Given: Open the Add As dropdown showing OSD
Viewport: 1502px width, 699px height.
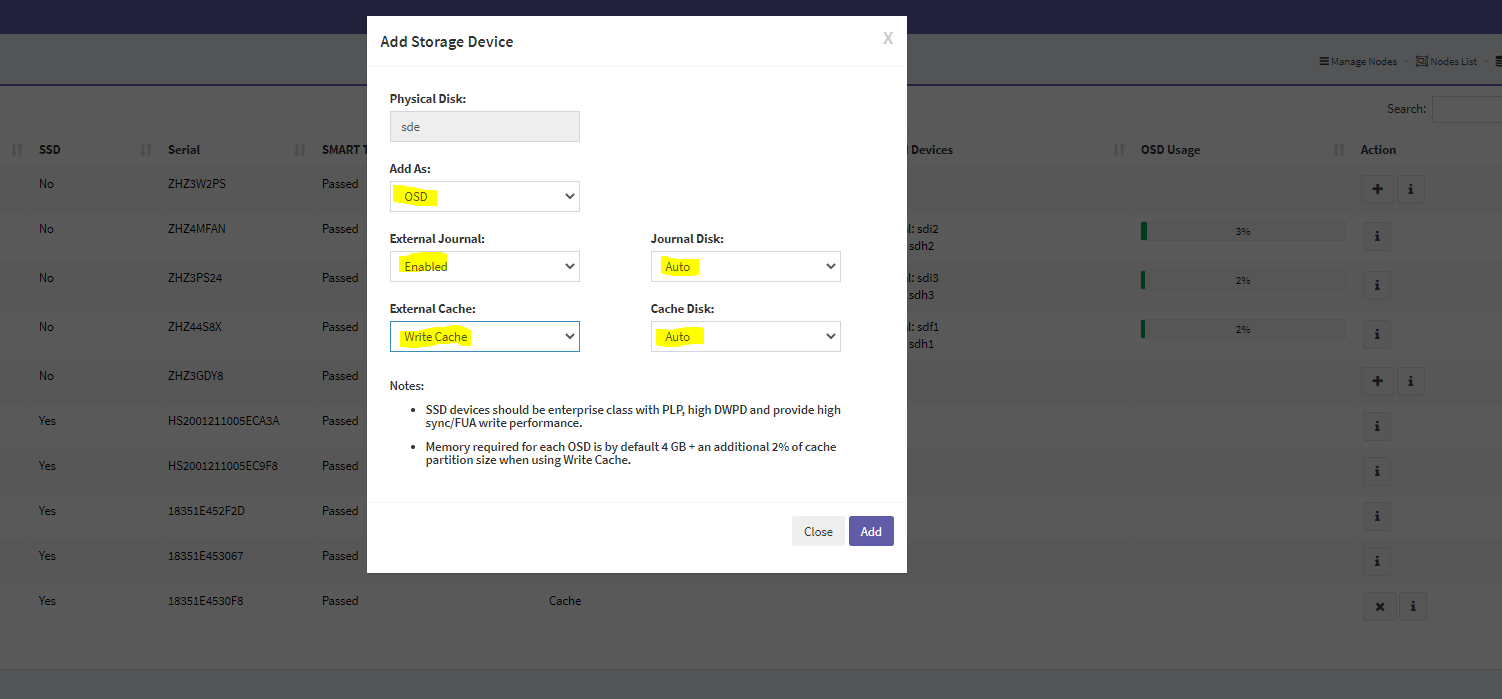Looking at the screenshot, I should pos(485,196).
